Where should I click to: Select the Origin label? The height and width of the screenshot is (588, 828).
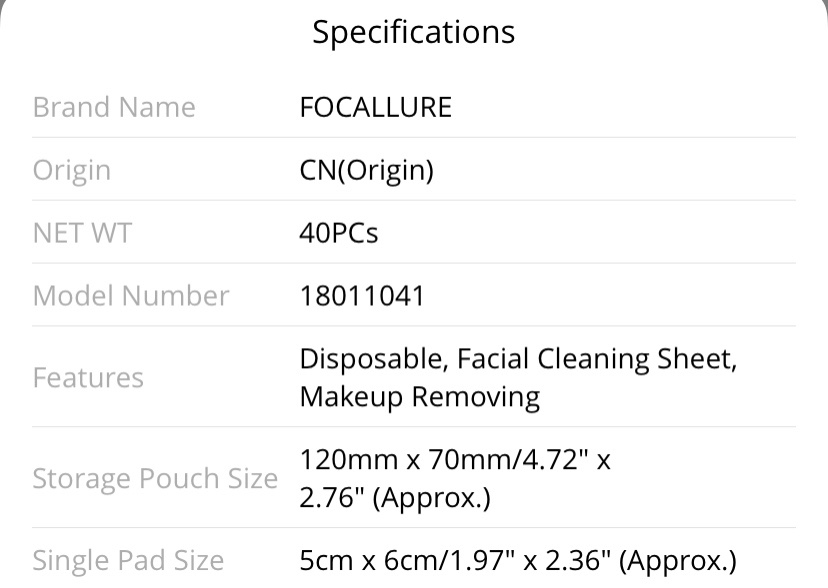click(x=72, y=170)
